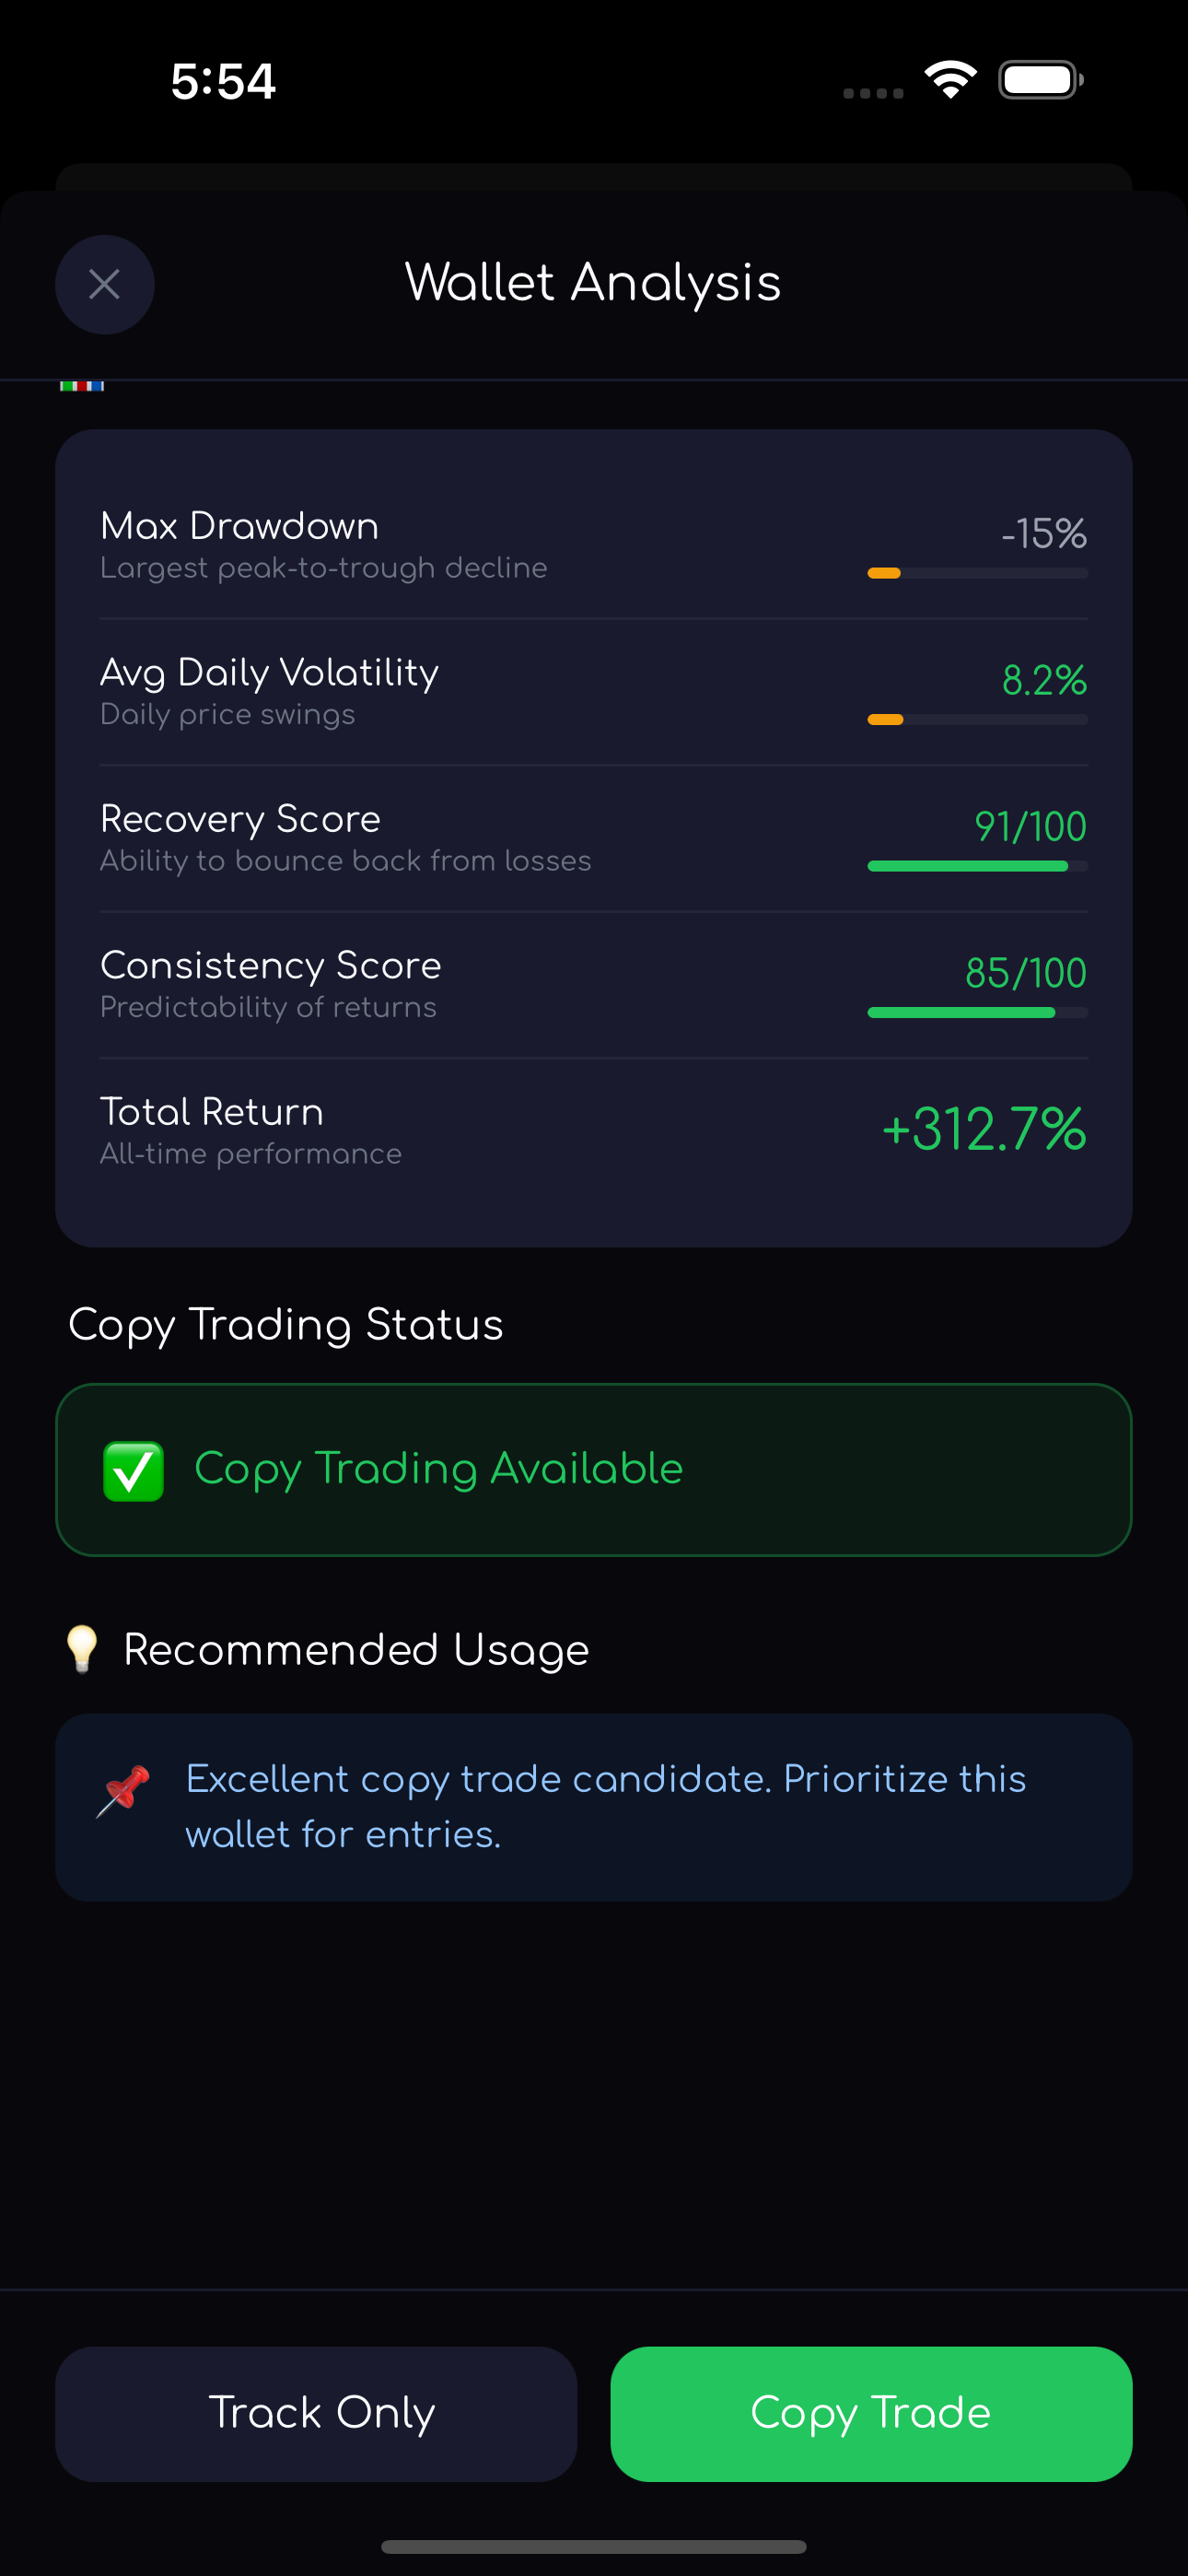This screenshot has width=1188, height=2576.
Task: Tap the Consistency Score row label
Action: click(271, 966)
